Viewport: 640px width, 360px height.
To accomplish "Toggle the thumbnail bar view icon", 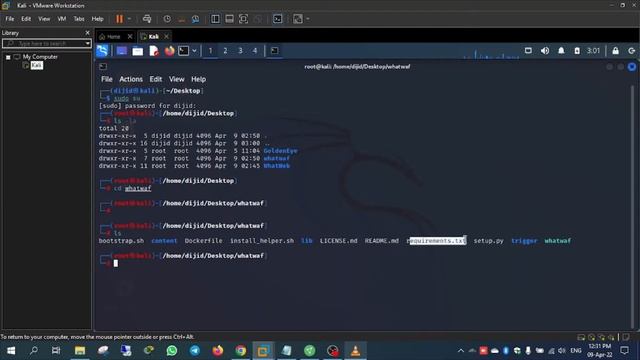I will coord(229,19).
